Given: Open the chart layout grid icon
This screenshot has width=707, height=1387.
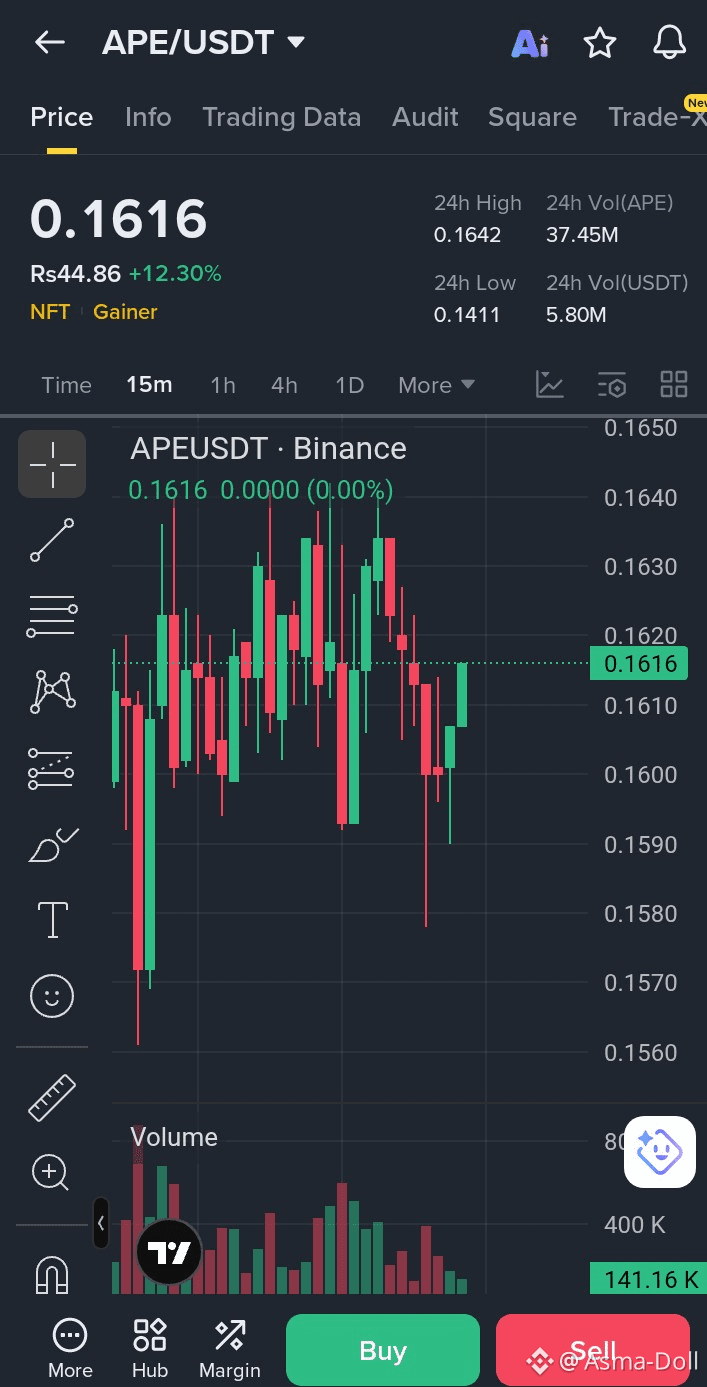Looking at the screenshot, I should coord(674,384).
